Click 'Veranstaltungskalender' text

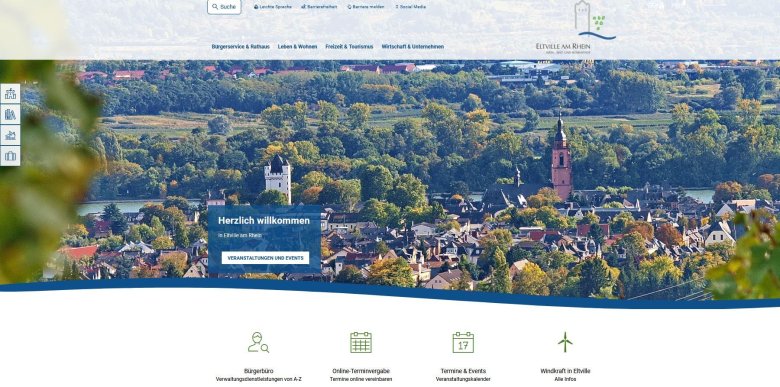coord(463,379)
